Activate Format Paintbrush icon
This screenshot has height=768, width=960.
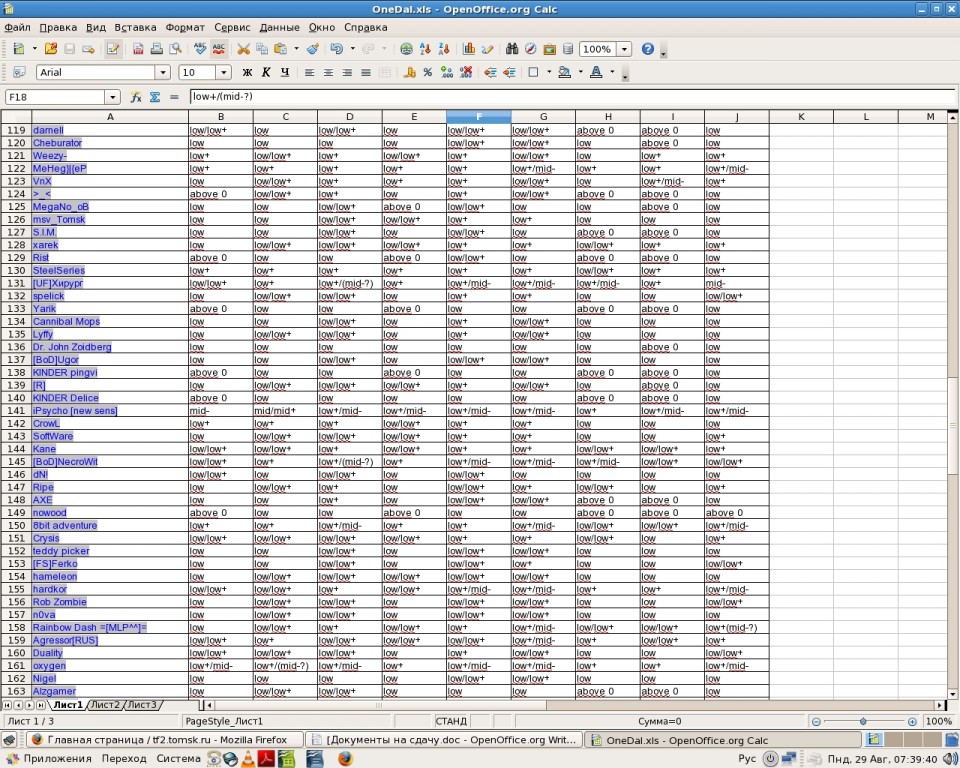pos(313,49)
